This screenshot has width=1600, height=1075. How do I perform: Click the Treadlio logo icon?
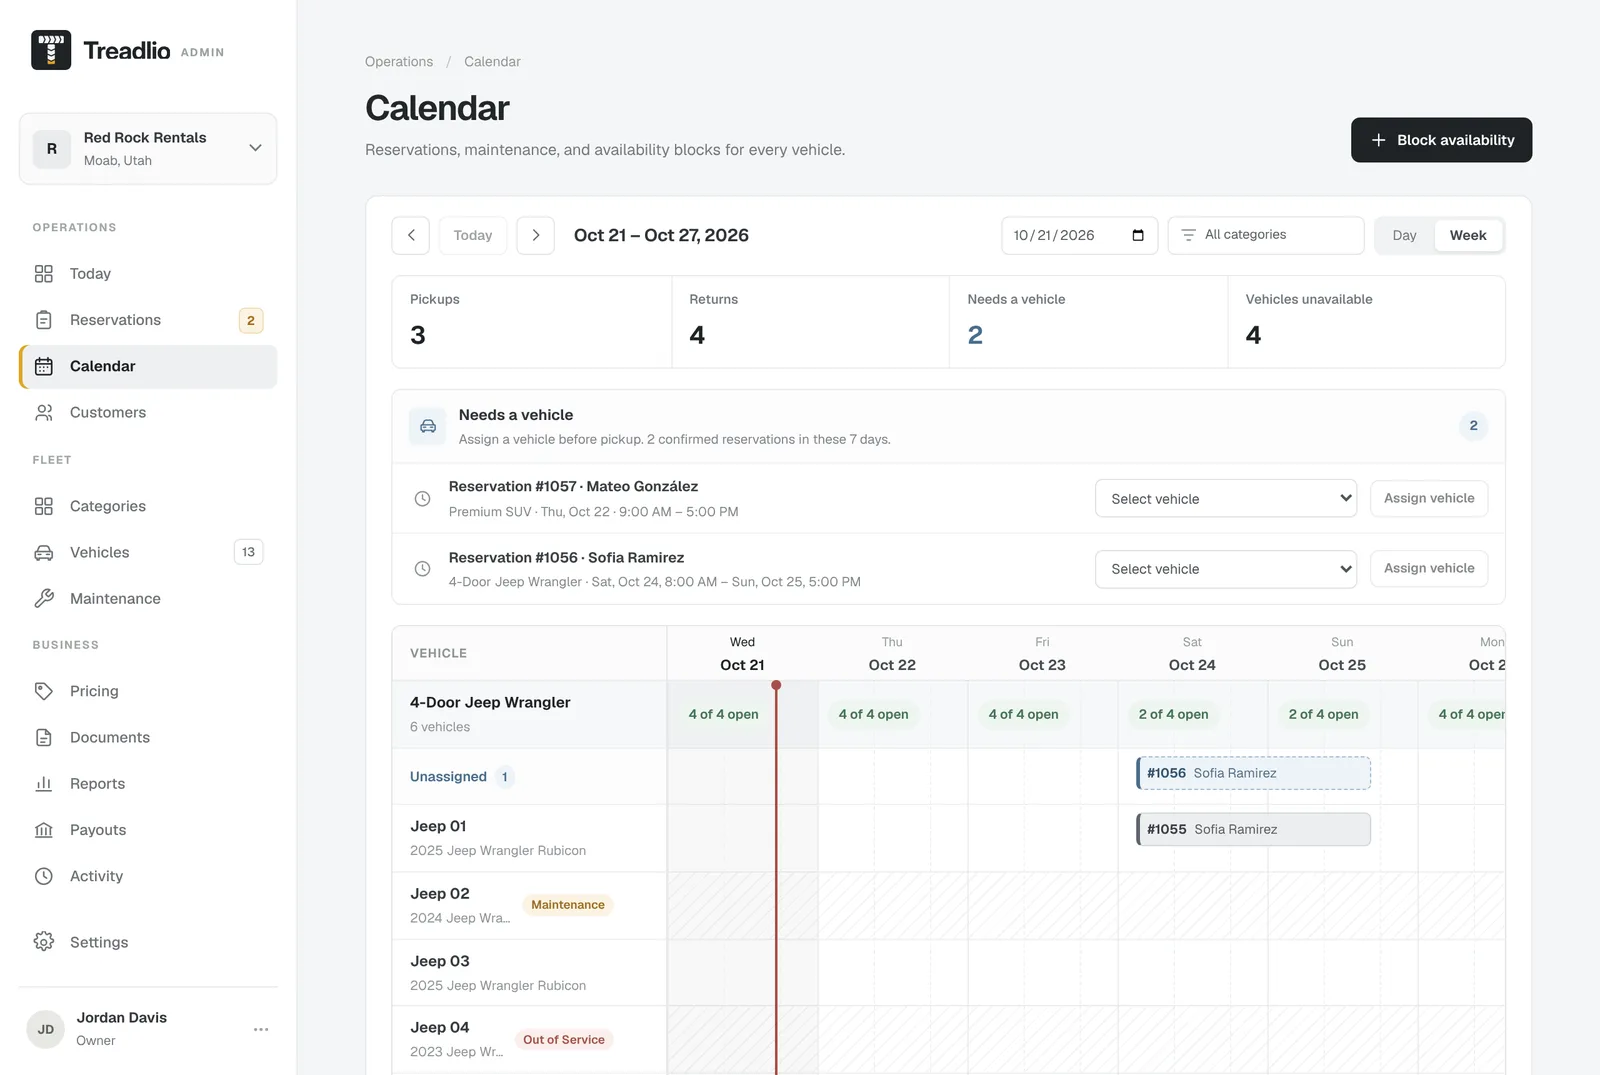tap(51, 50)
